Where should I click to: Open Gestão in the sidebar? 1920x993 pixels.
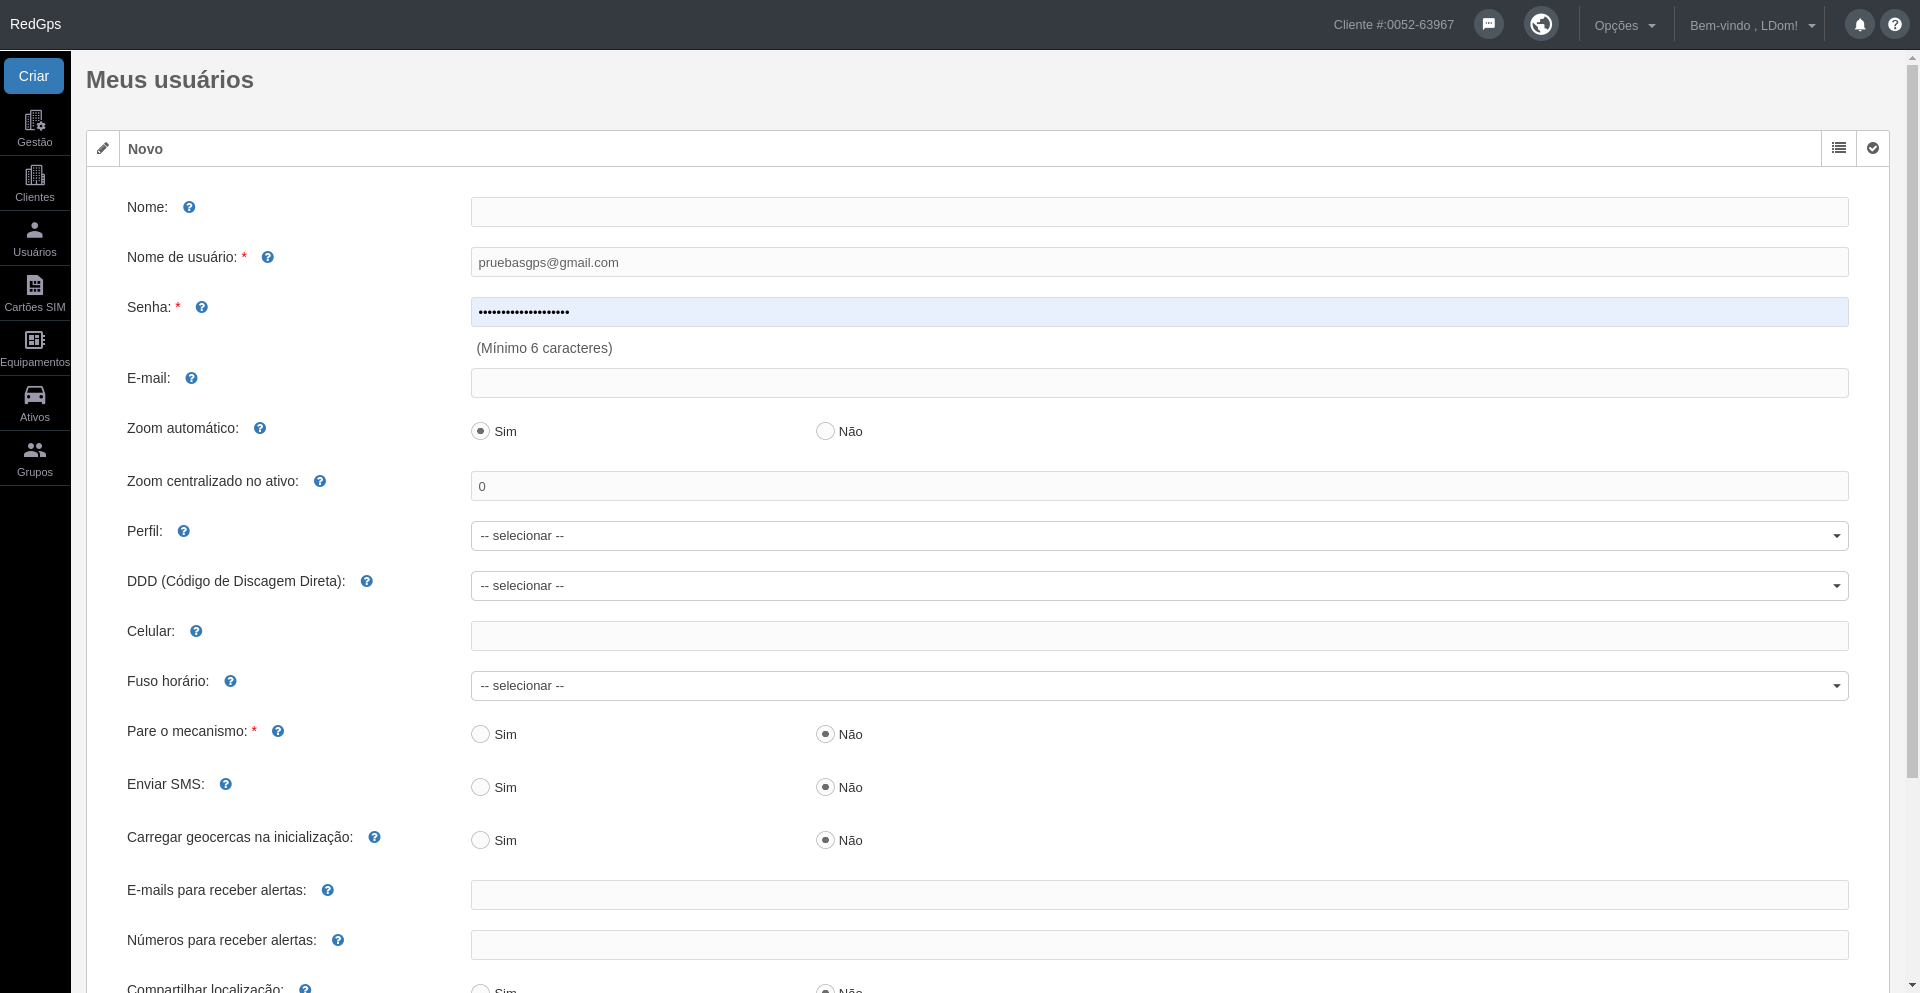tap(35, 128)
